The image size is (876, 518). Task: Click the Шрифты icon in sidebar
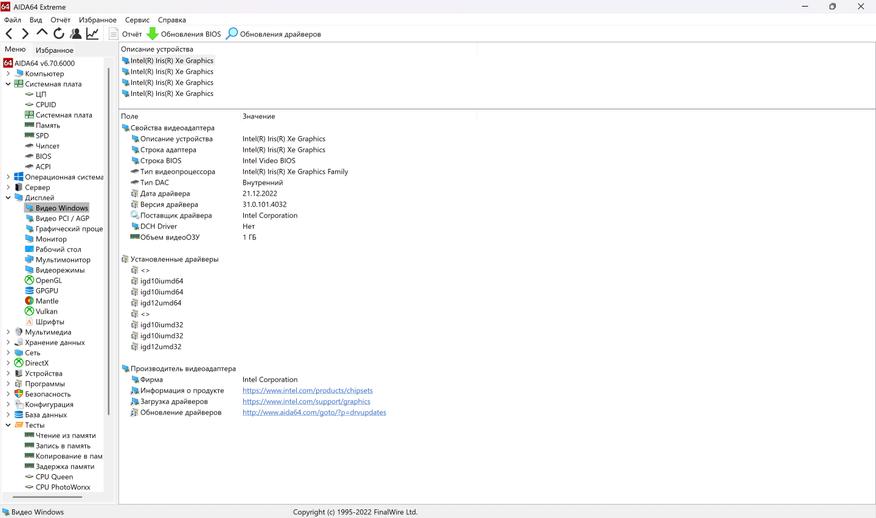30,321
